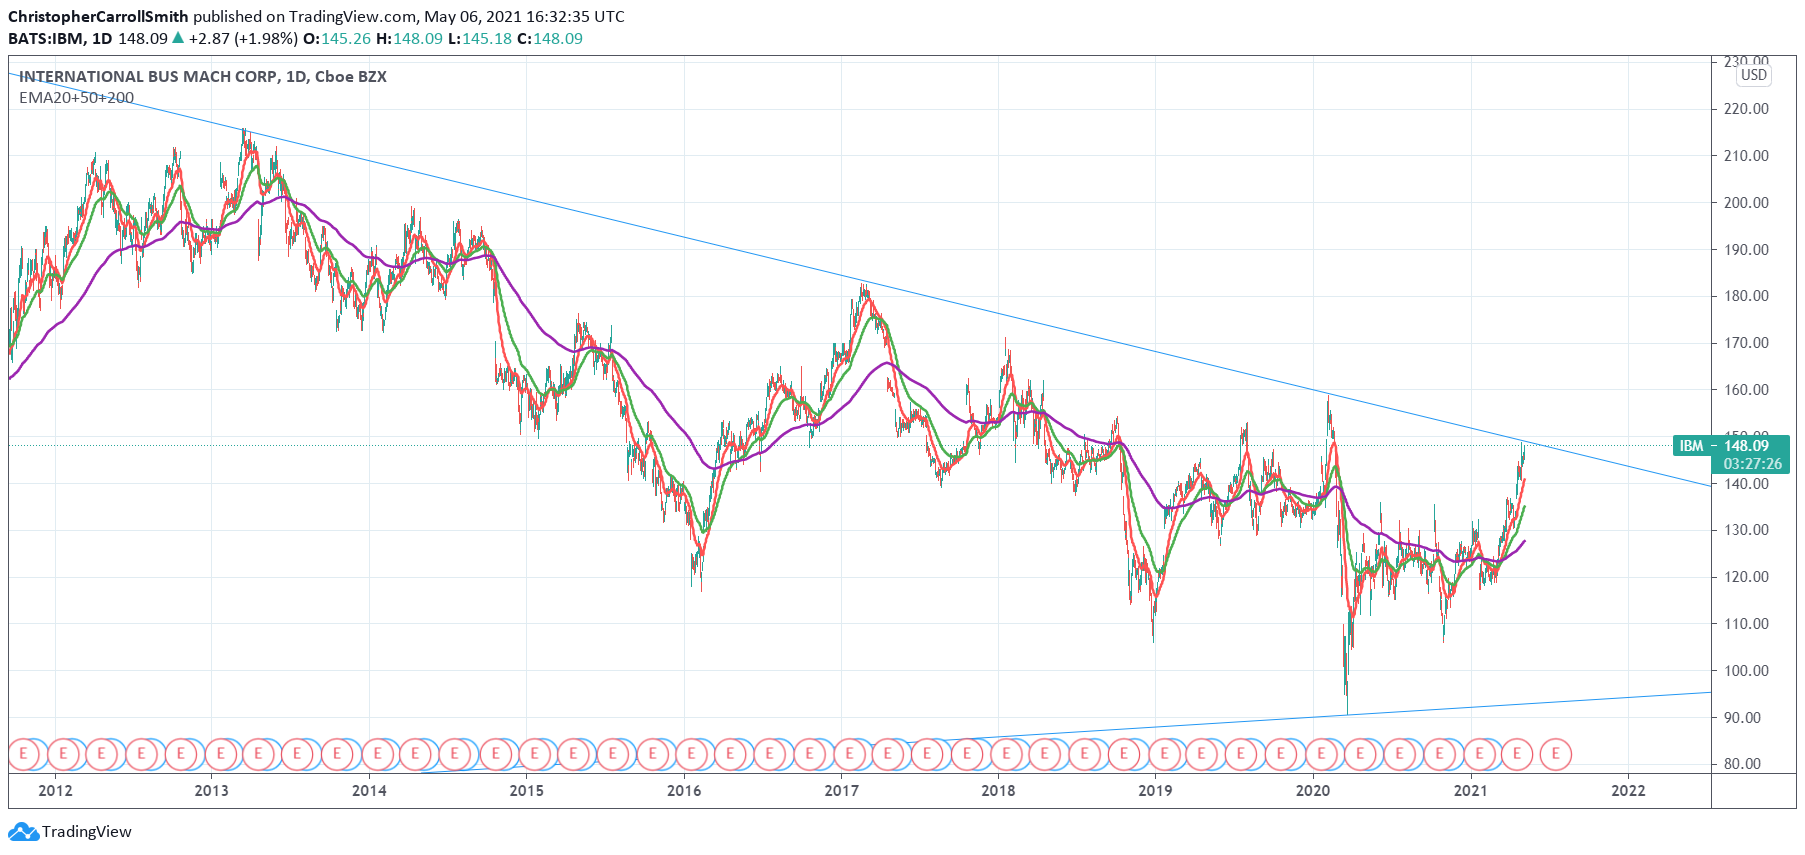Click the TradingView logo icon
Screen dimensions: 1805x855
(23, 832)
